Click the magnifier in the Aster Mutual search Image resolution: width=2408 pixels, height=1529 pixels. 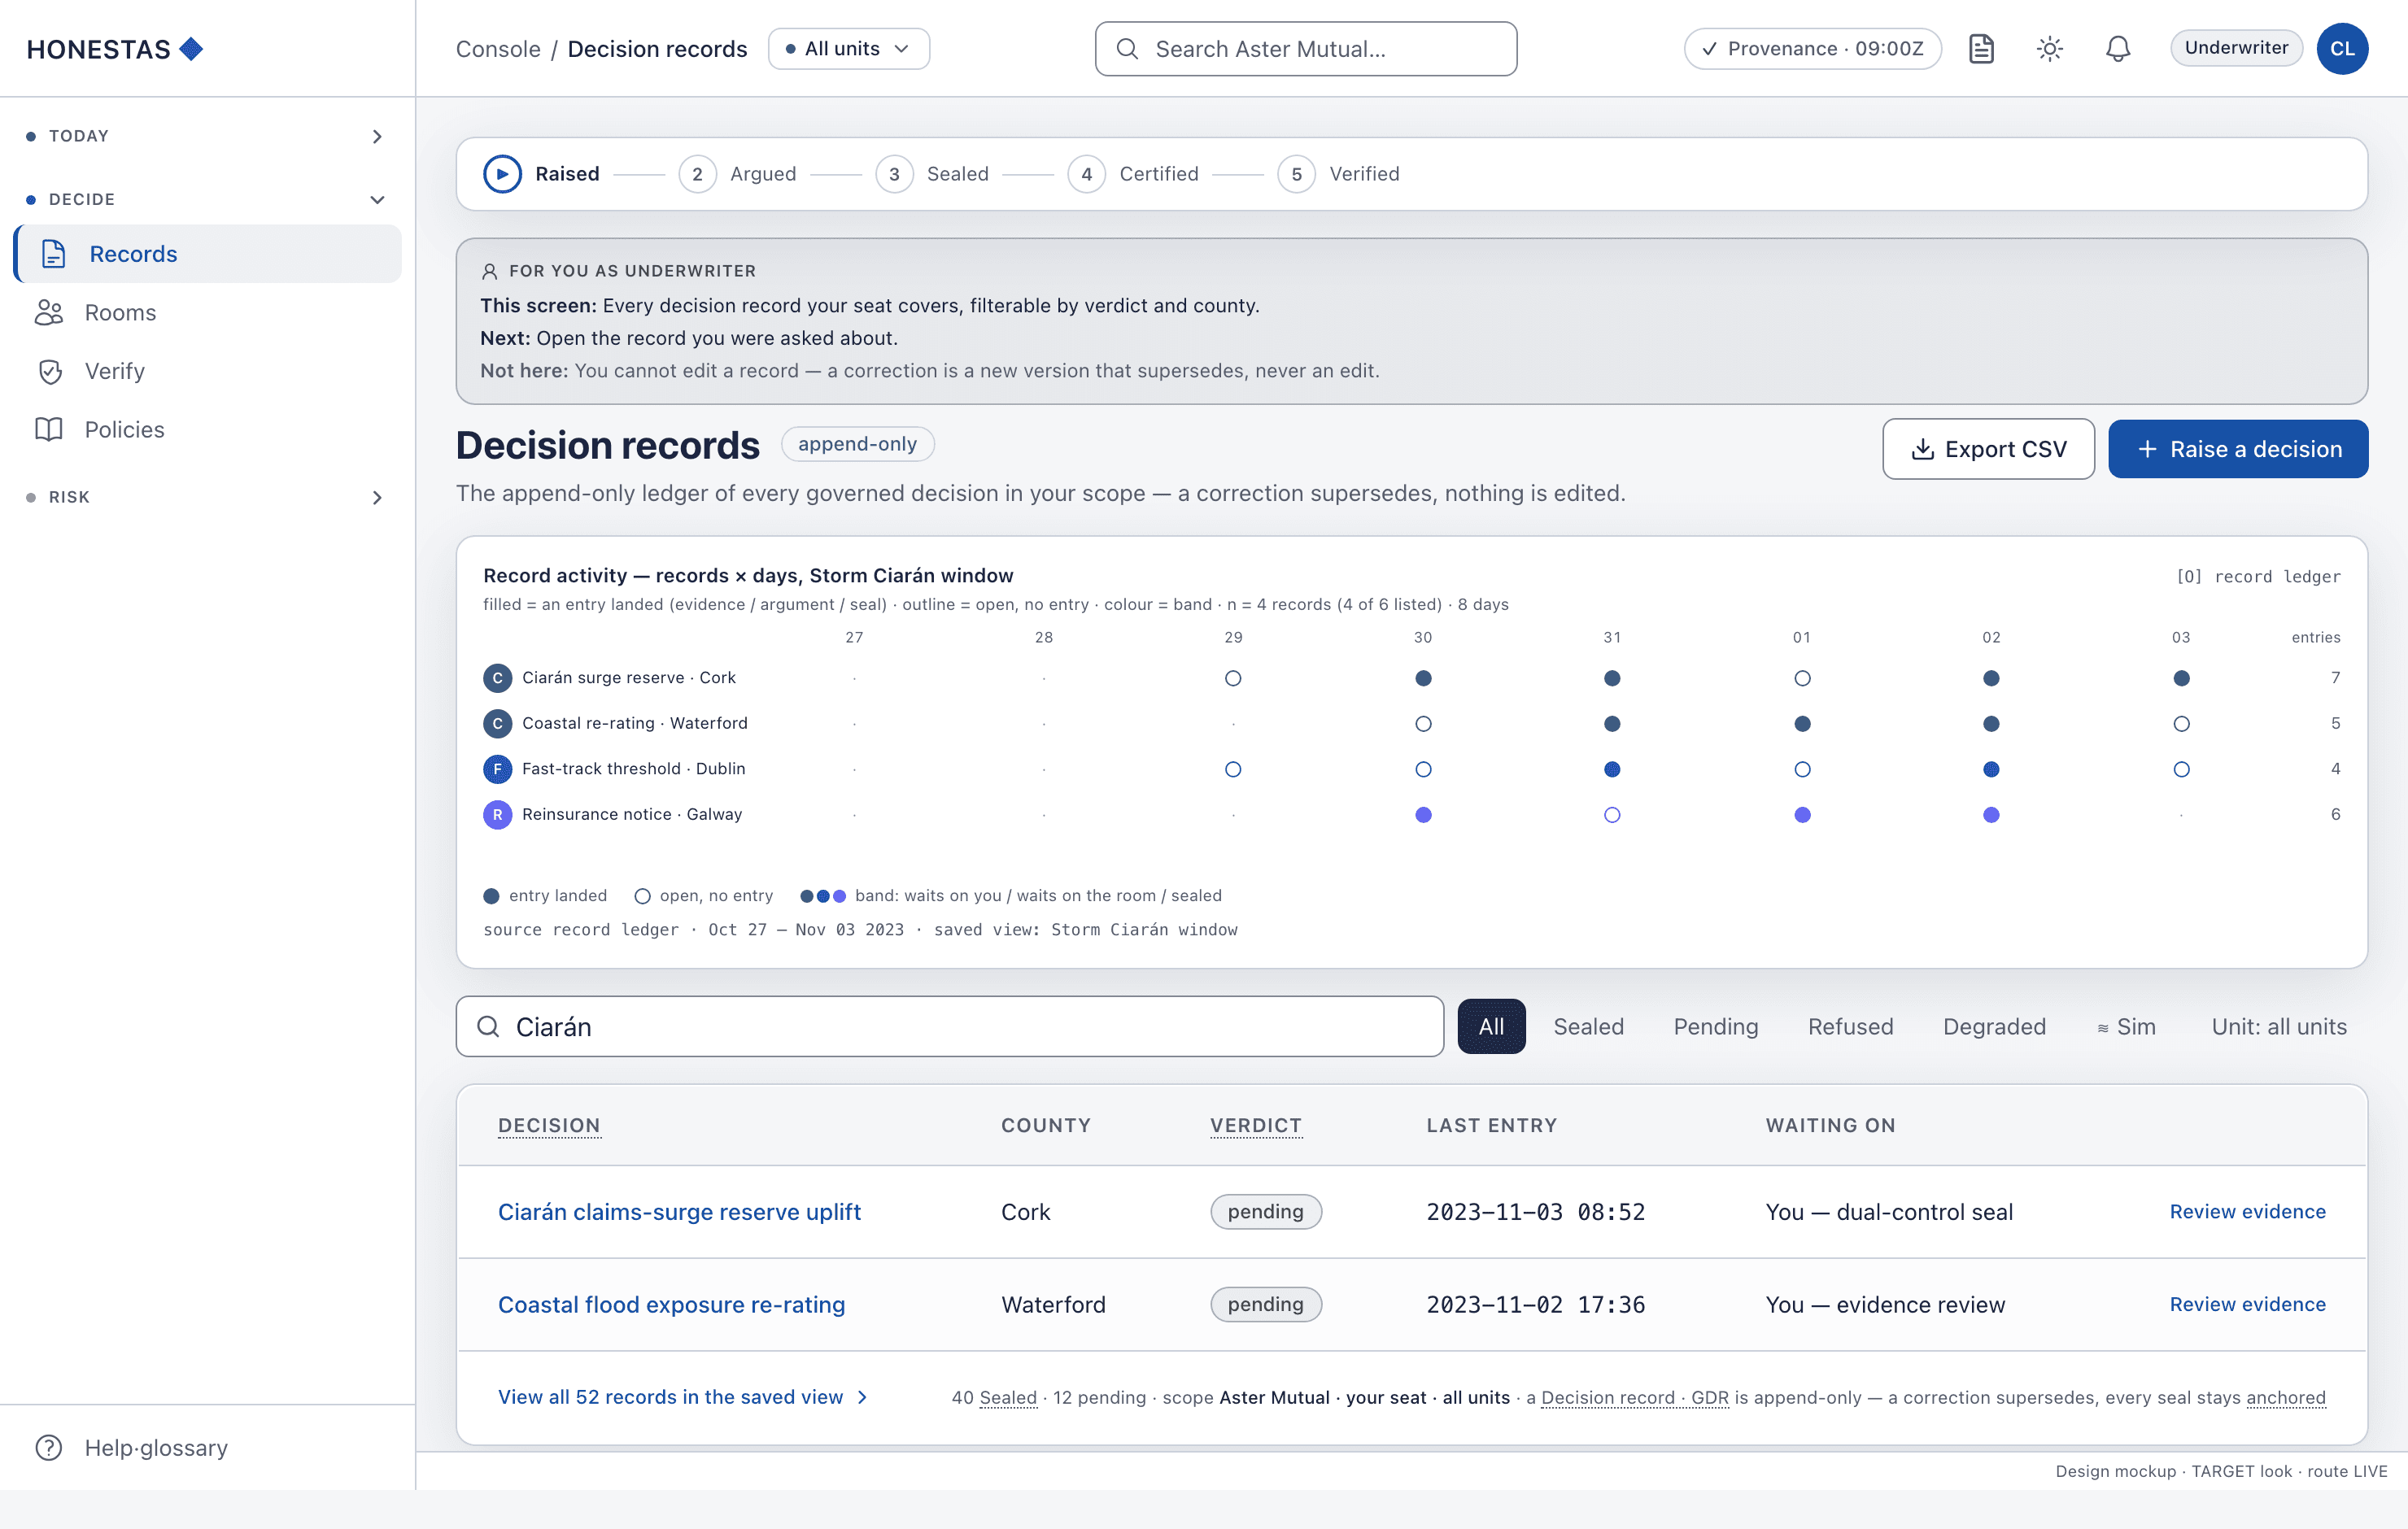pyautogui.click(x=1127, y=49)
